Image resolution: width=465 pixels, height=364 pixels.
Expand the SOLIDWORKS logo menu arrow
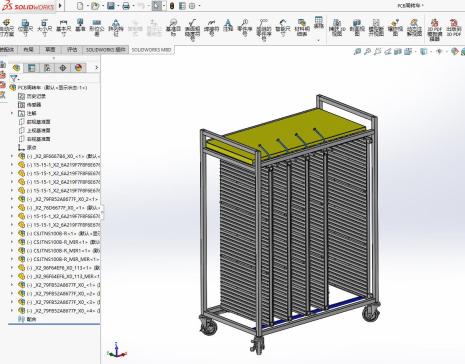coord(60,6)
